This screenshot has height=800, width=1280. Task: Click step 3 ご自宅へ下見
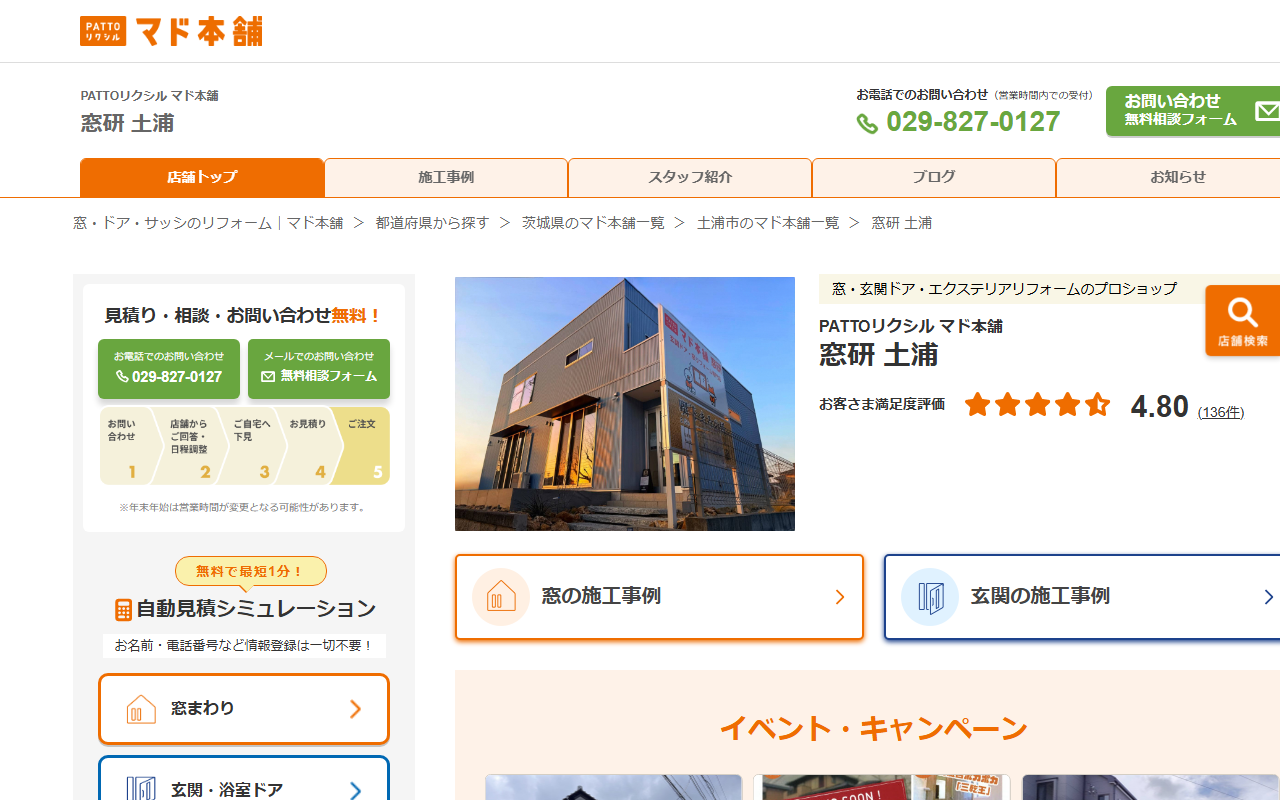pyautogui.click(x=251, y=446)
